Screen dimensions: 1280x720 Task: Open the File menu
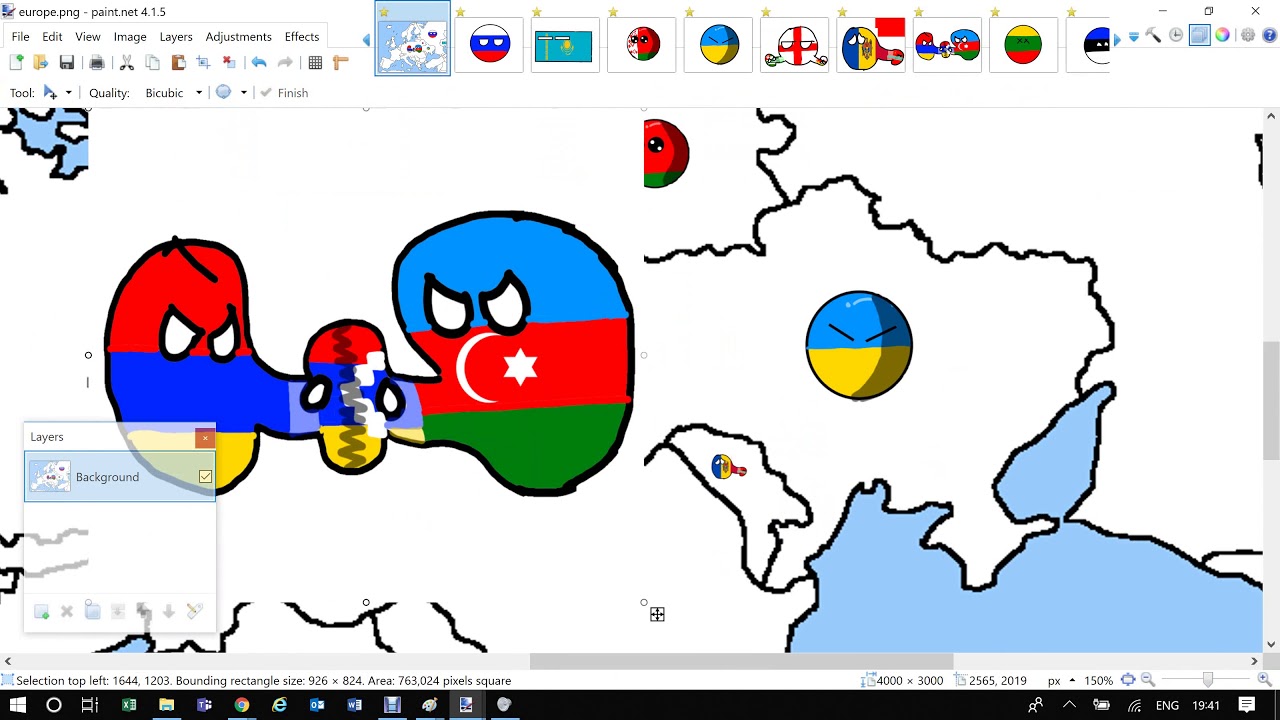tap(20, 36)
